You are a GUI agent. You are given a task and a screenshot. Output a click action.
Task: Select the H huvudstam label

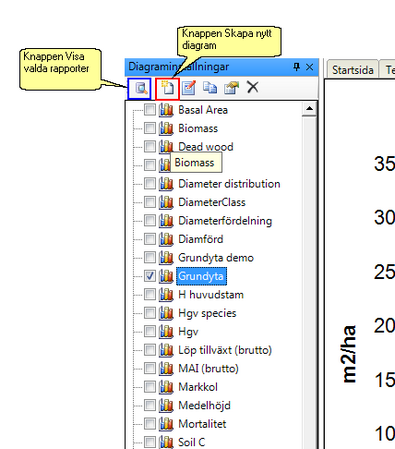[x=211, y=295]
